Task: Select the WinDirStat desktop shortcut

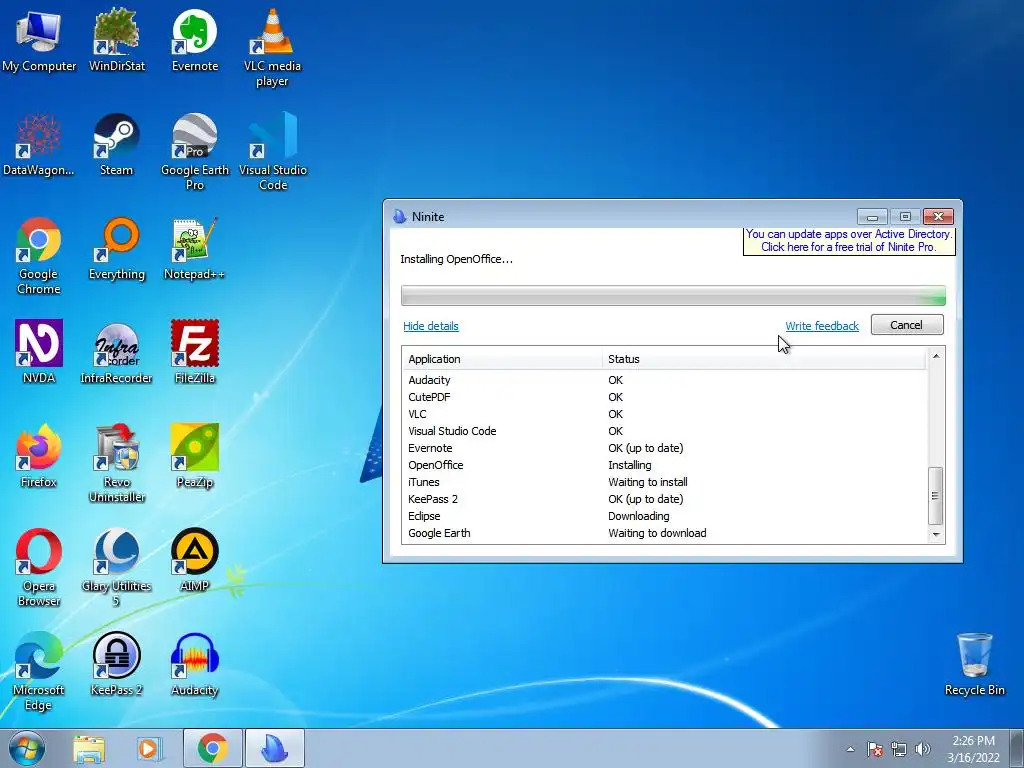Action: pyautogui.click(x=117, y=40)
